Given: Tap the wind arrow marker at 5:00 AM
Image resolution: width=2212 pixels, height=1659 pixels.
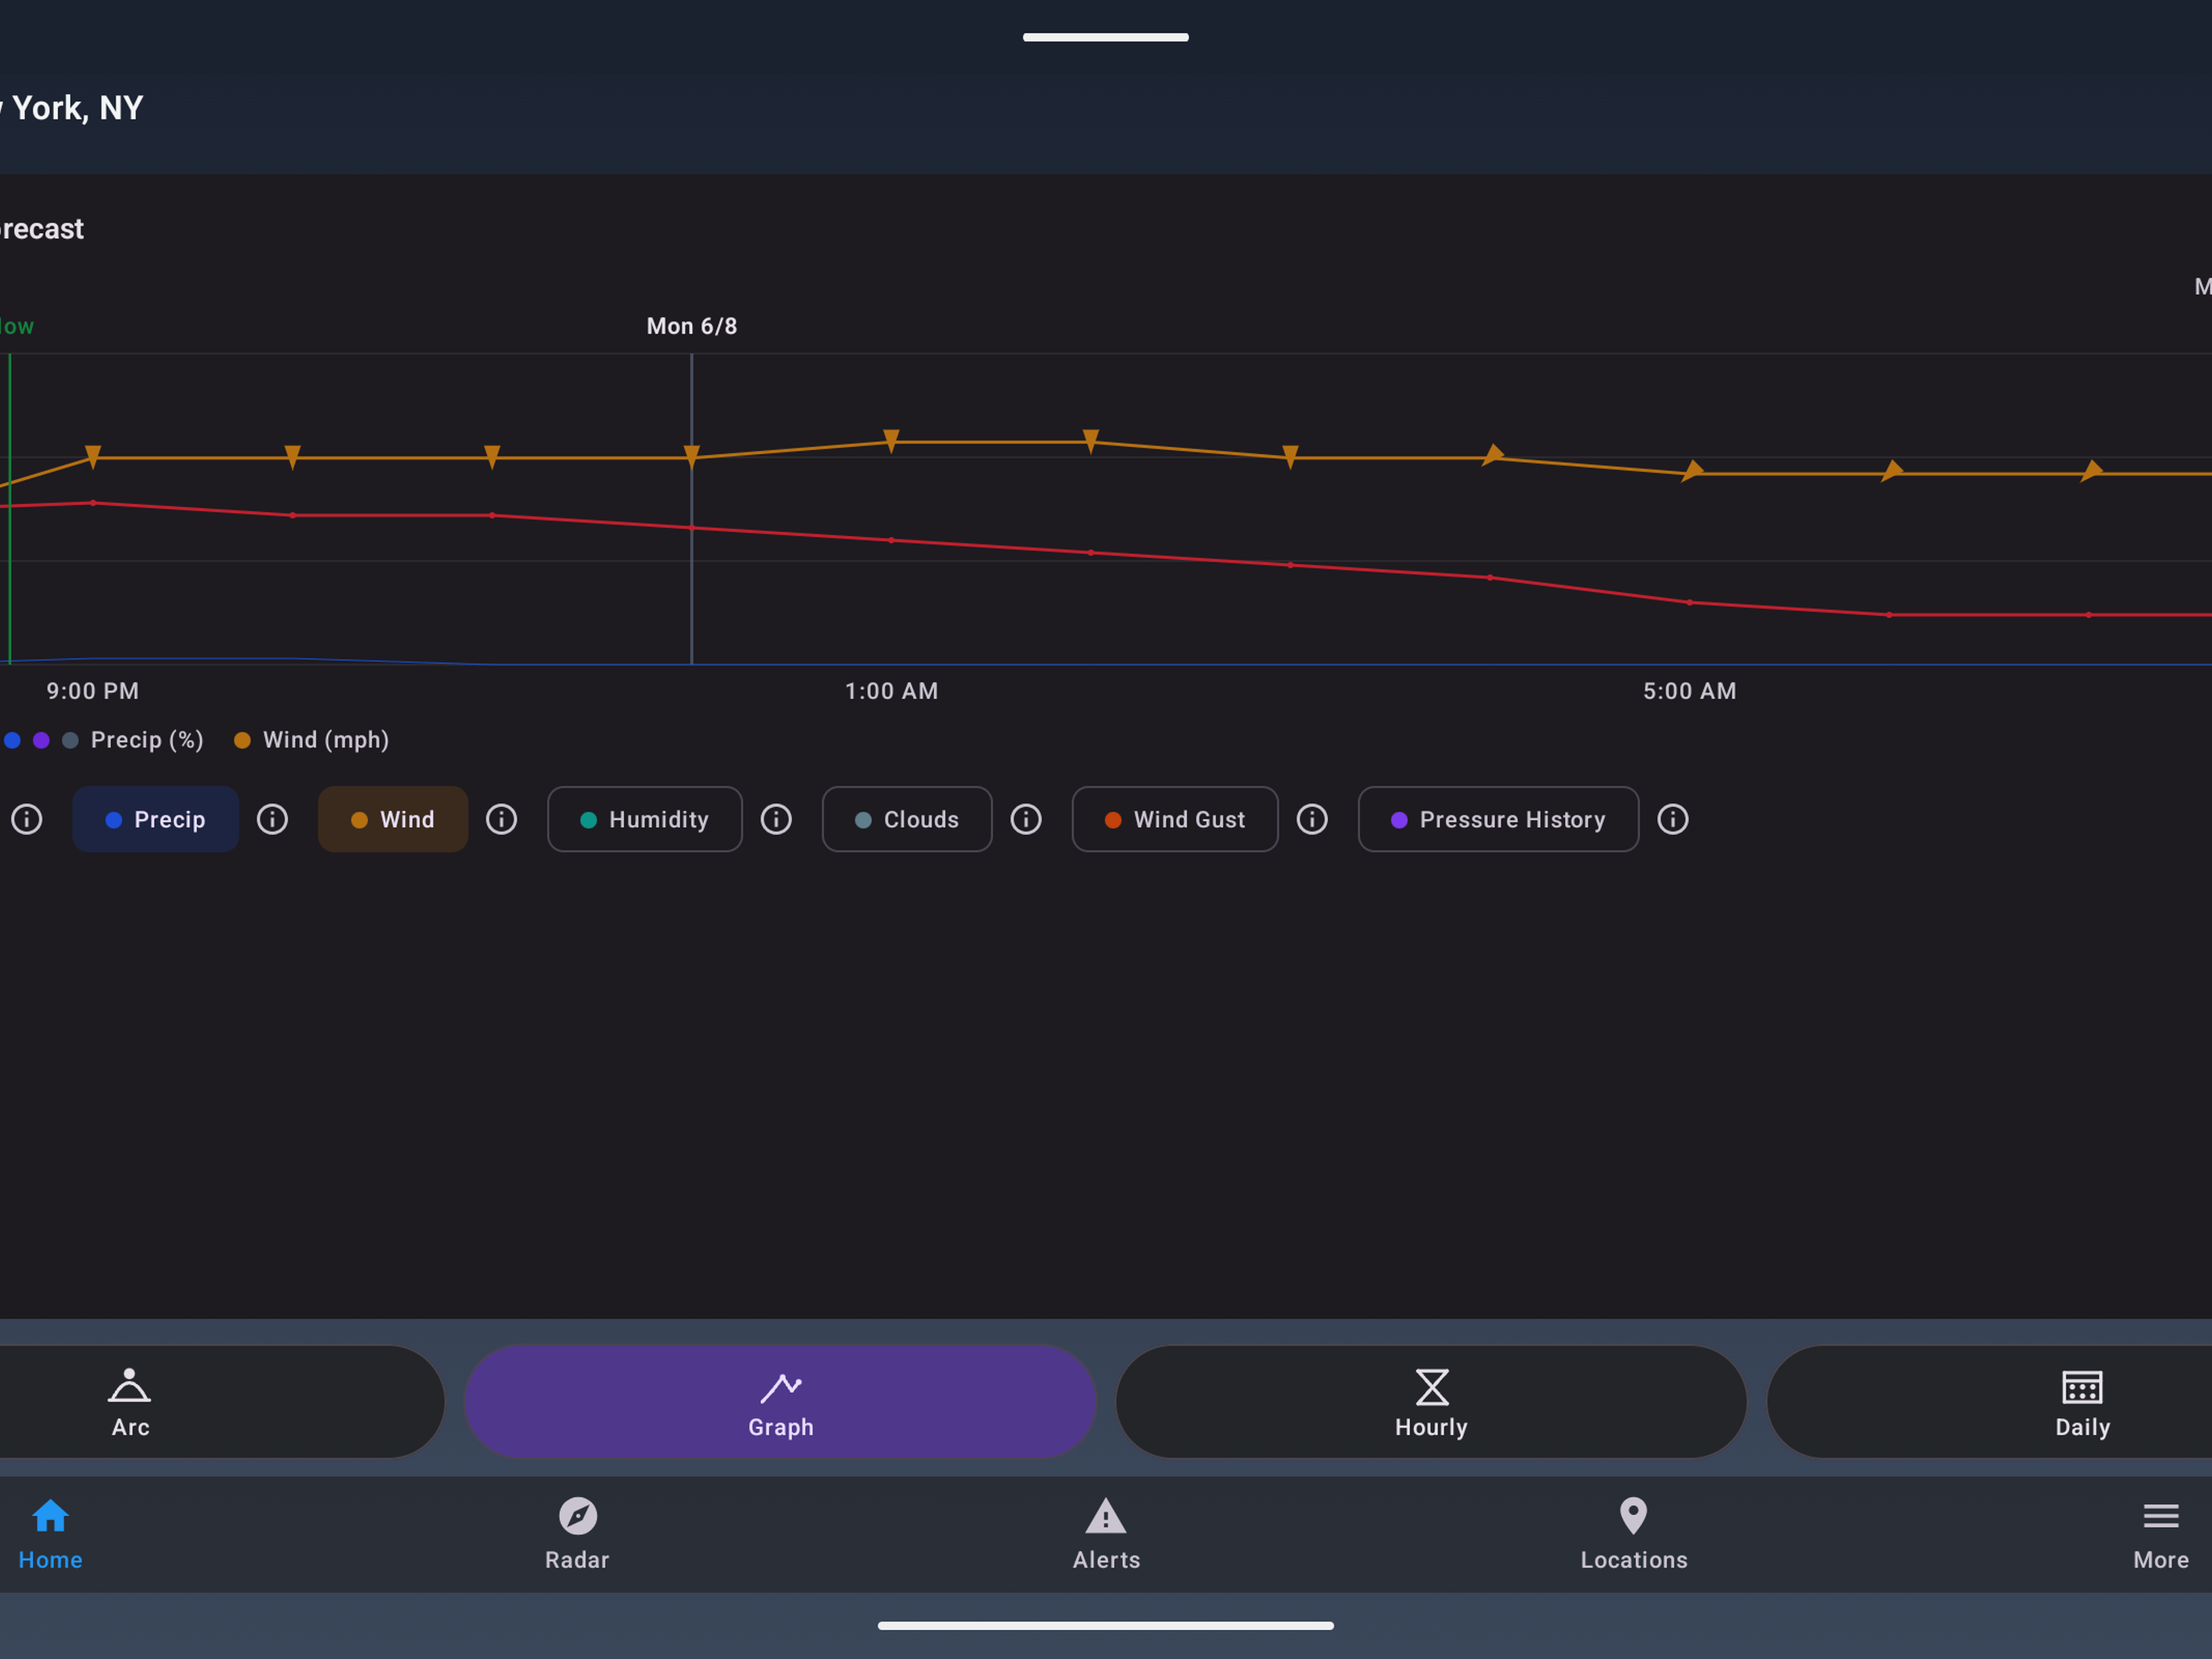Looking at the screenshot, I should pos(1692,471).
